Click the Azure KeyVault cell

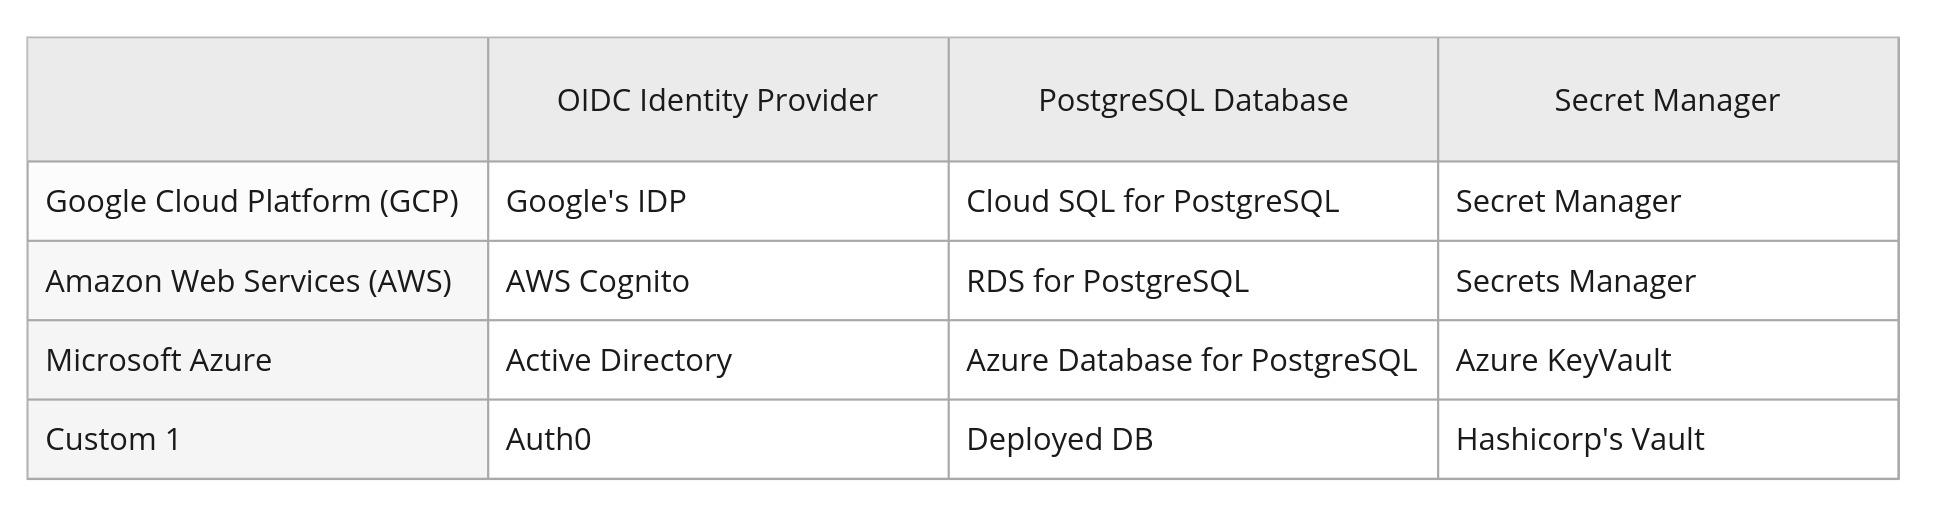click(x=1563, y=360)
